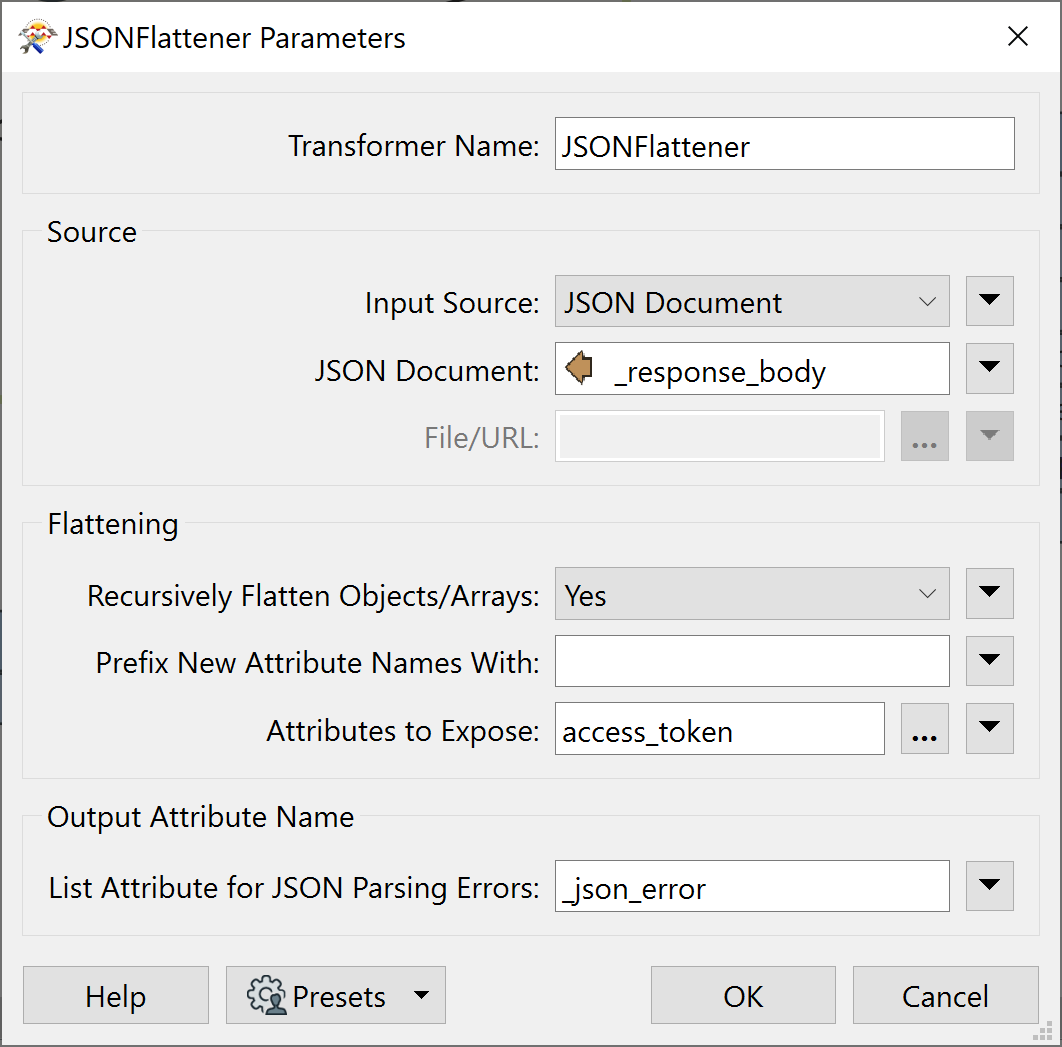Open the Input Source combo box
The image size is (1062, 1047).
point(751,302)
